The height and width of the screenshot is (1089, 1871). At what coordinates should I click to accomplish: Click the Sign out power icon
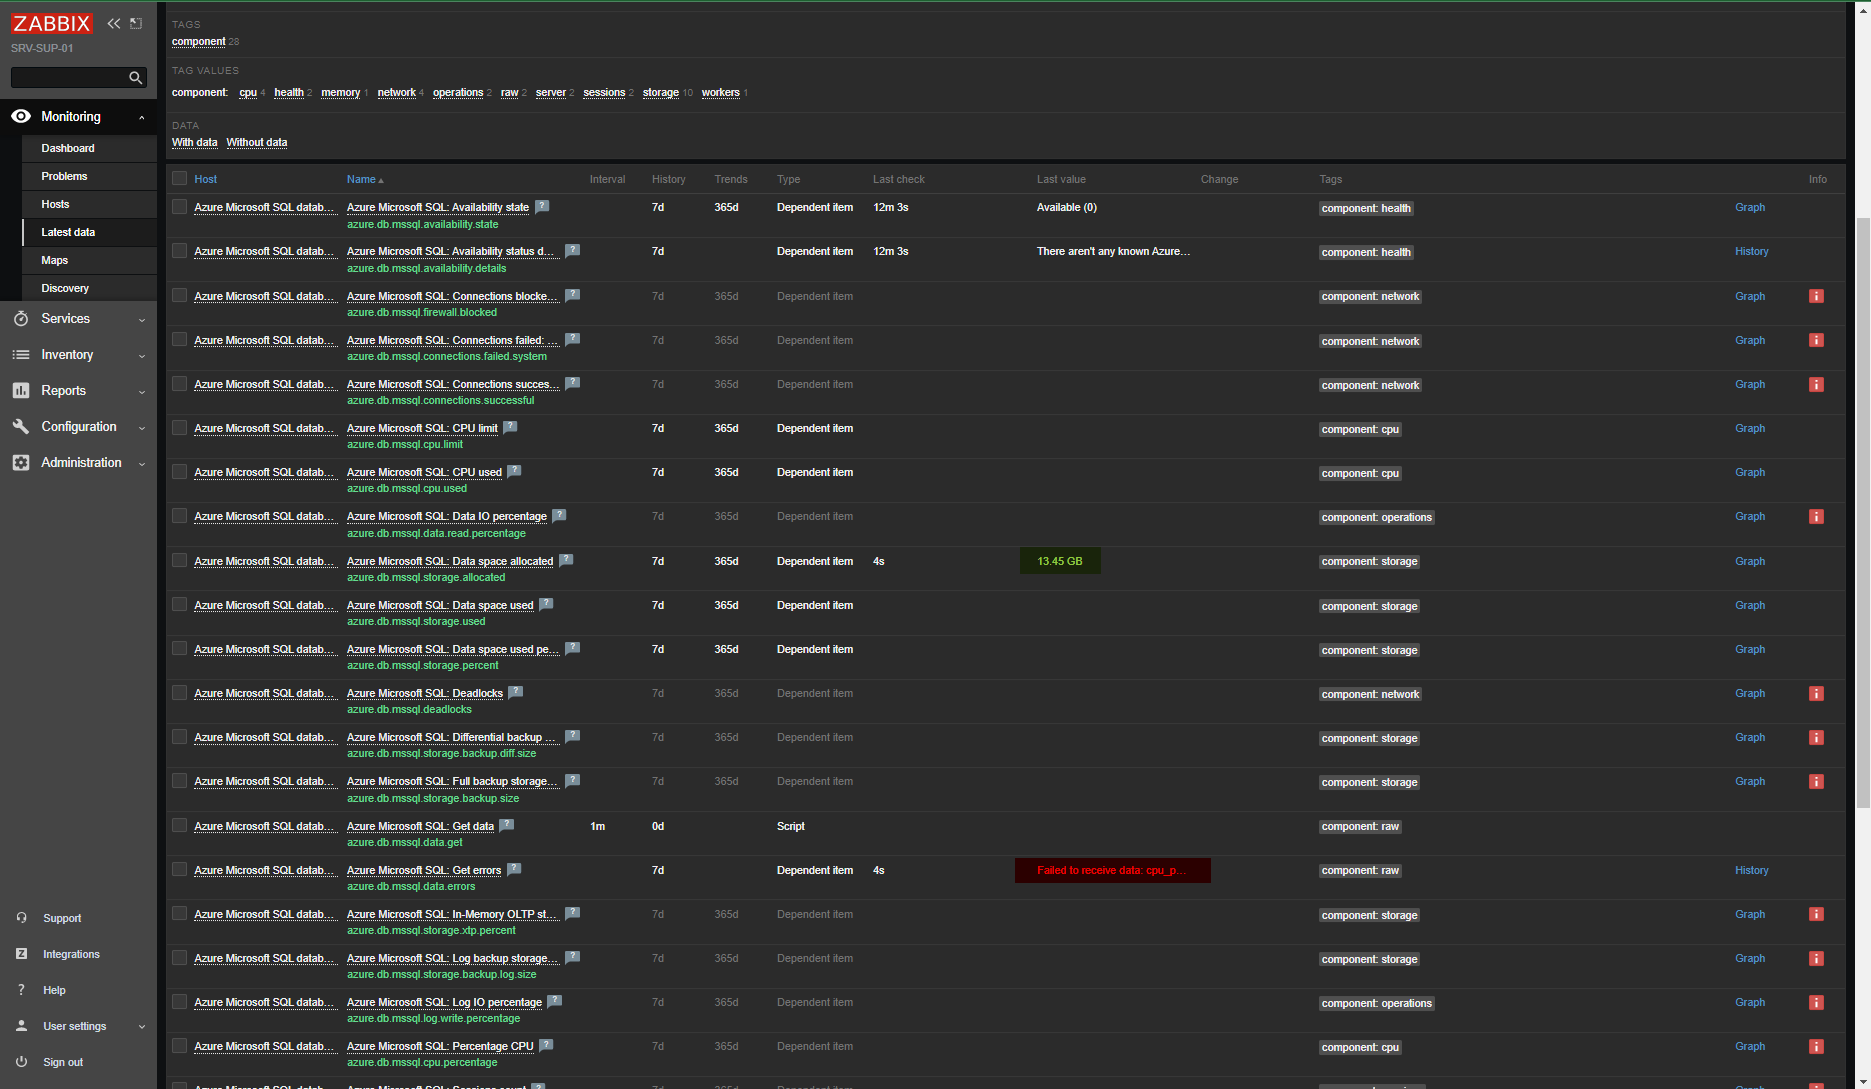coord(21,1062)
